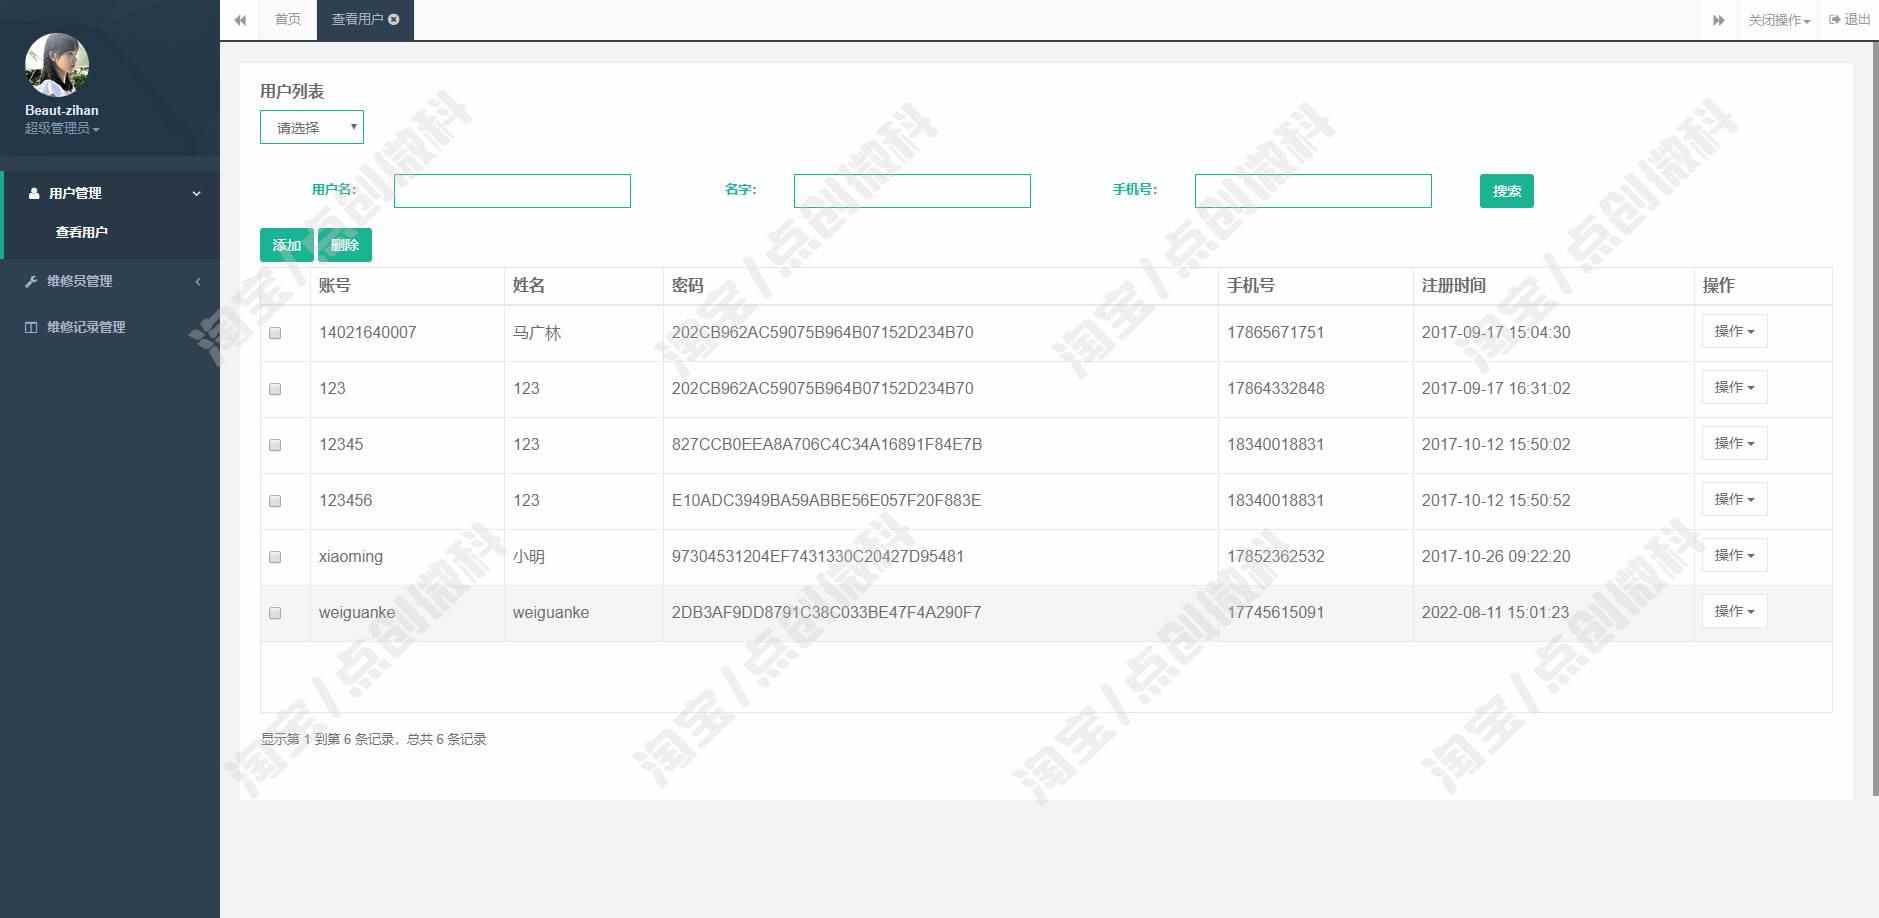This screenshot has height=918, width=1879.
Task: Tick the checkbox for account 12345
Action: point(275,445)
